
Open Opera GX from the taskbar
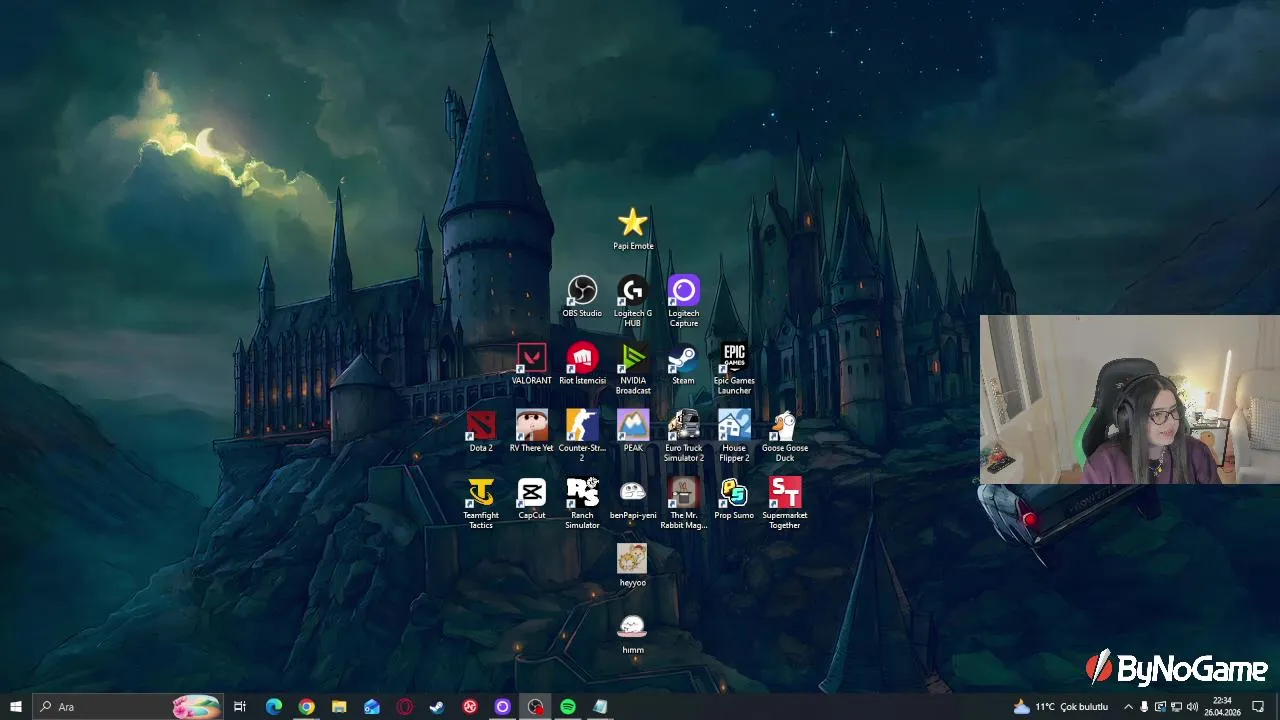(405, 707)
